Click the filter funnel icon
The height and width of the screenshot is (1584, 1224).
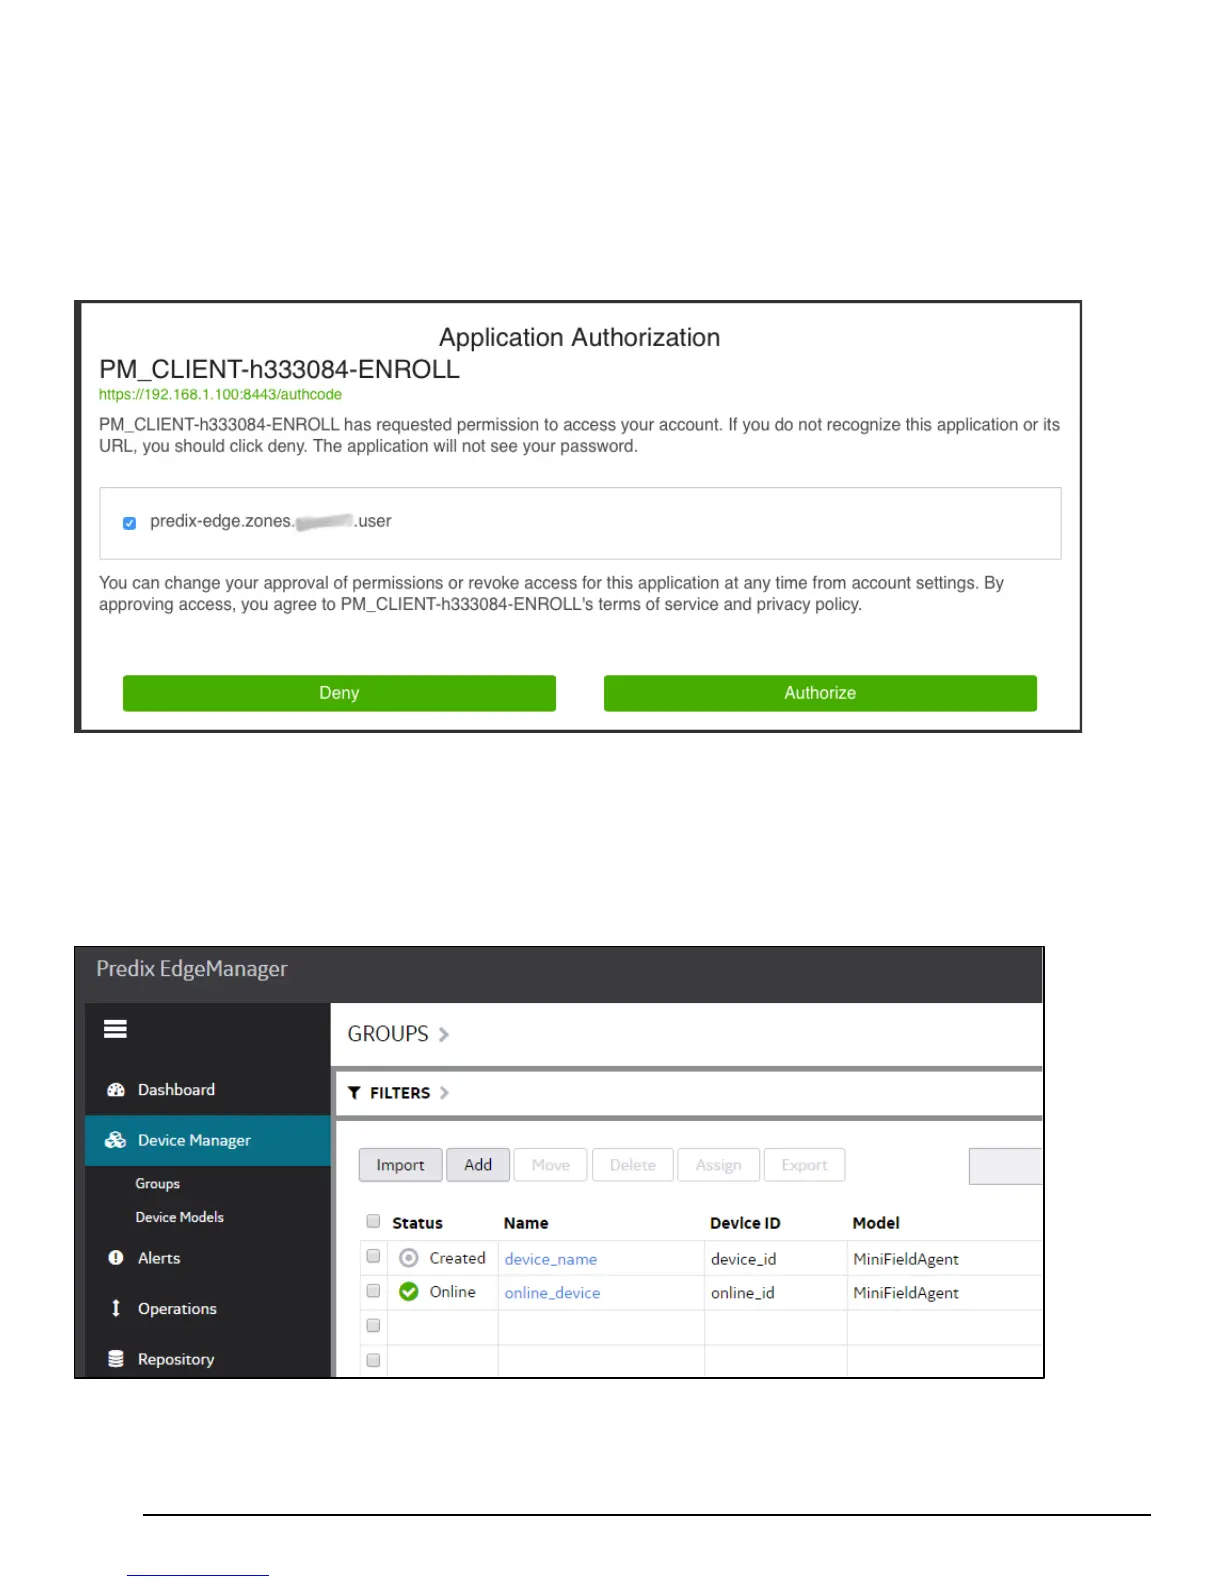pos(354,1093)
